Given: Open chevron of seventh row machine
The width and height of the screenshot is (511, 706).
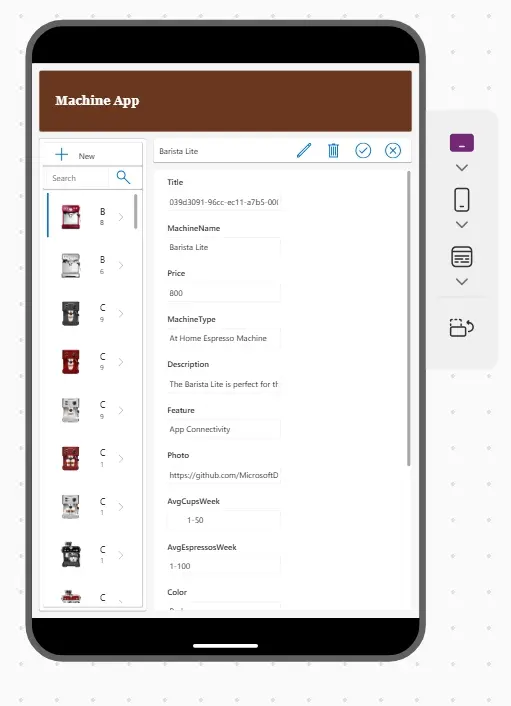Looking at the screenshot, I should coord(121,507).
